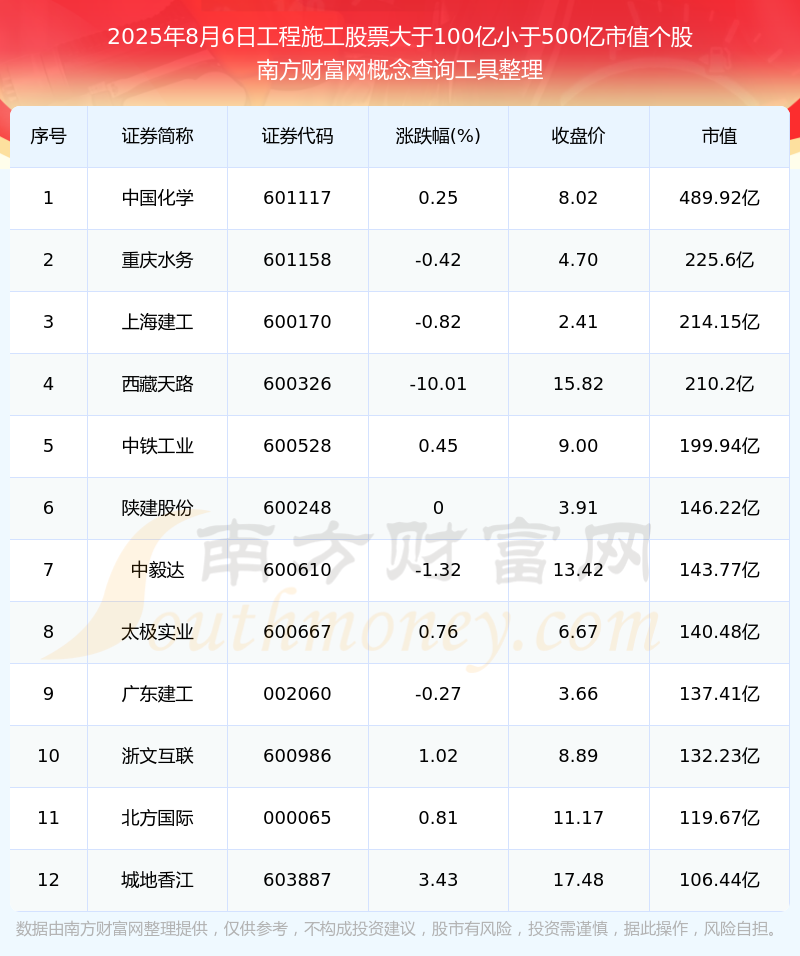800x956 pixels.
Task: Click closing price 6.67
Action: click(x=578, y=632)
